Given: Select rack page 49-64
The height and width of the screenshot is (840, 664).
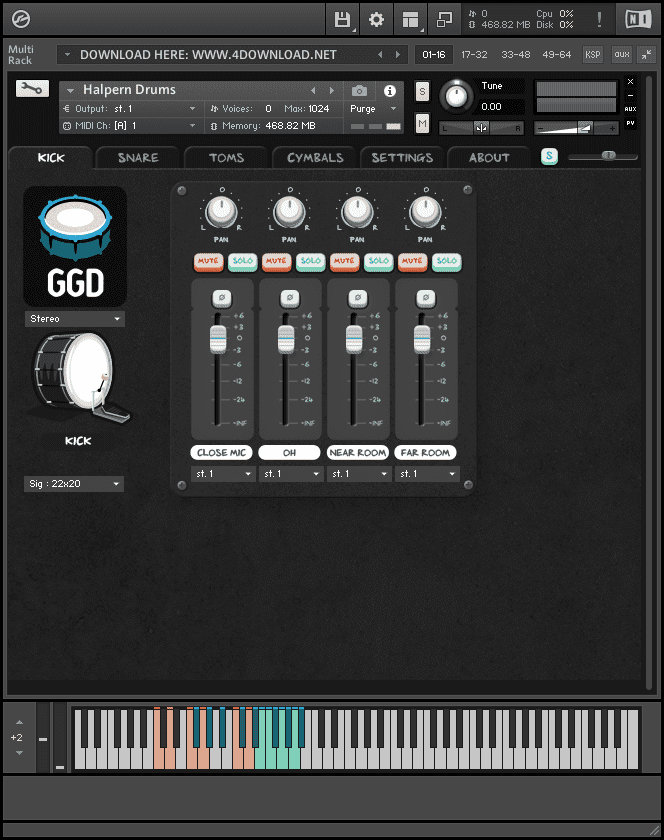Looking at the screenshot, I should pyautogui.click(x=557, y=55).
